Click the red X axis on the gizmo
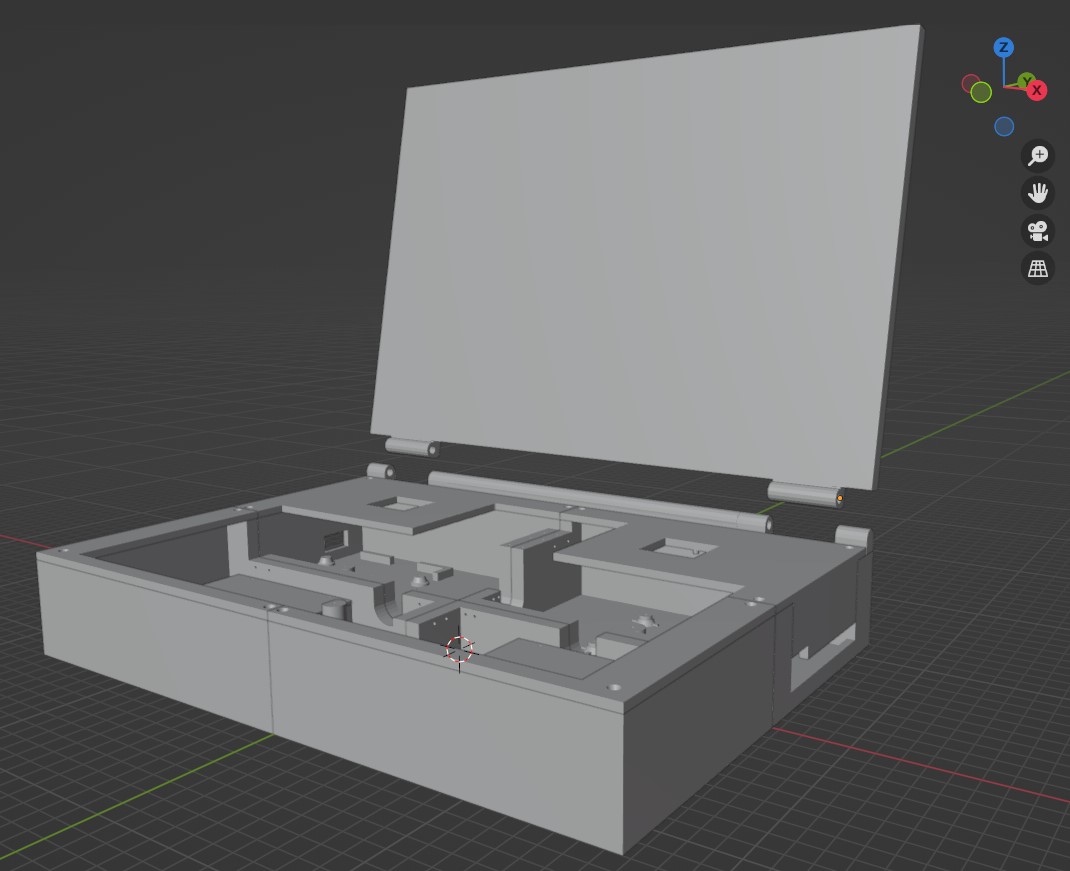 [x=1037, y=90]
